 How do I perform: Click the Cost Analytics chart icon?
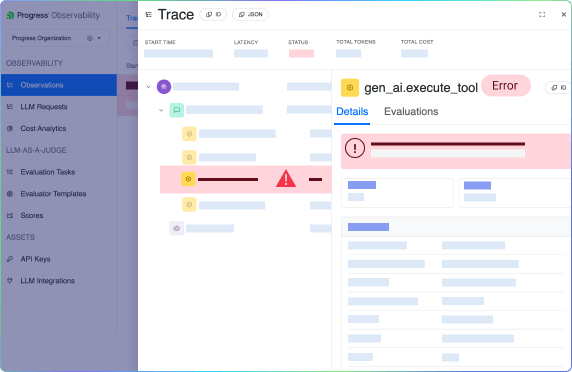click(10, 128)
